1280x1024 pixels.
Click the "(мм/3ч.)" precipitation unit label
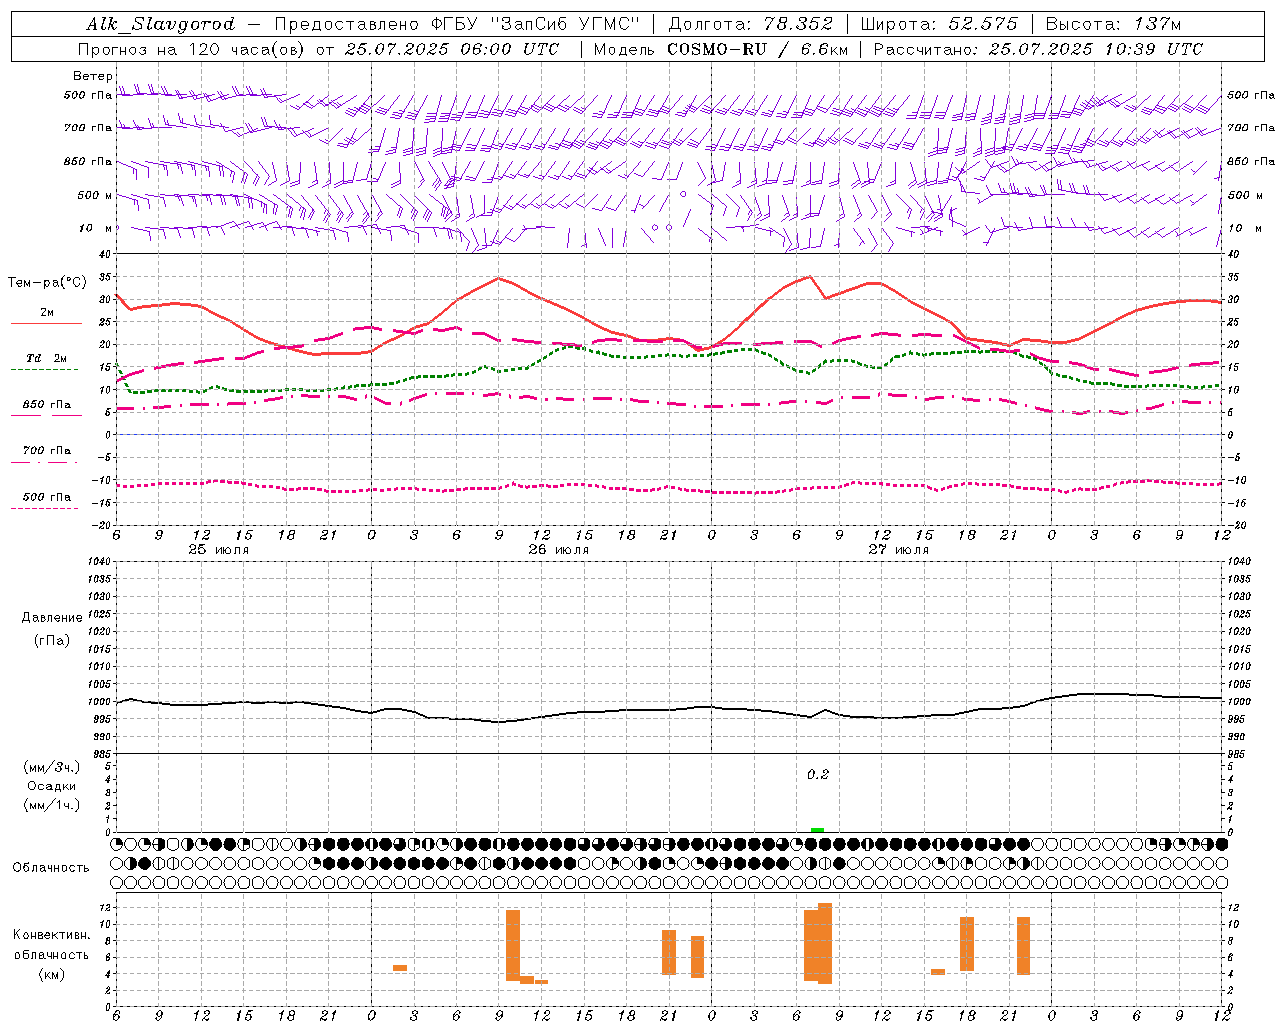[52, 767]
